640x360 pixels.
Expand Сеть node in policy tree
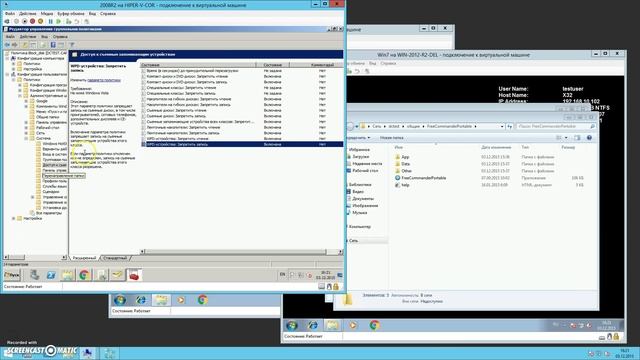point(27,133)
